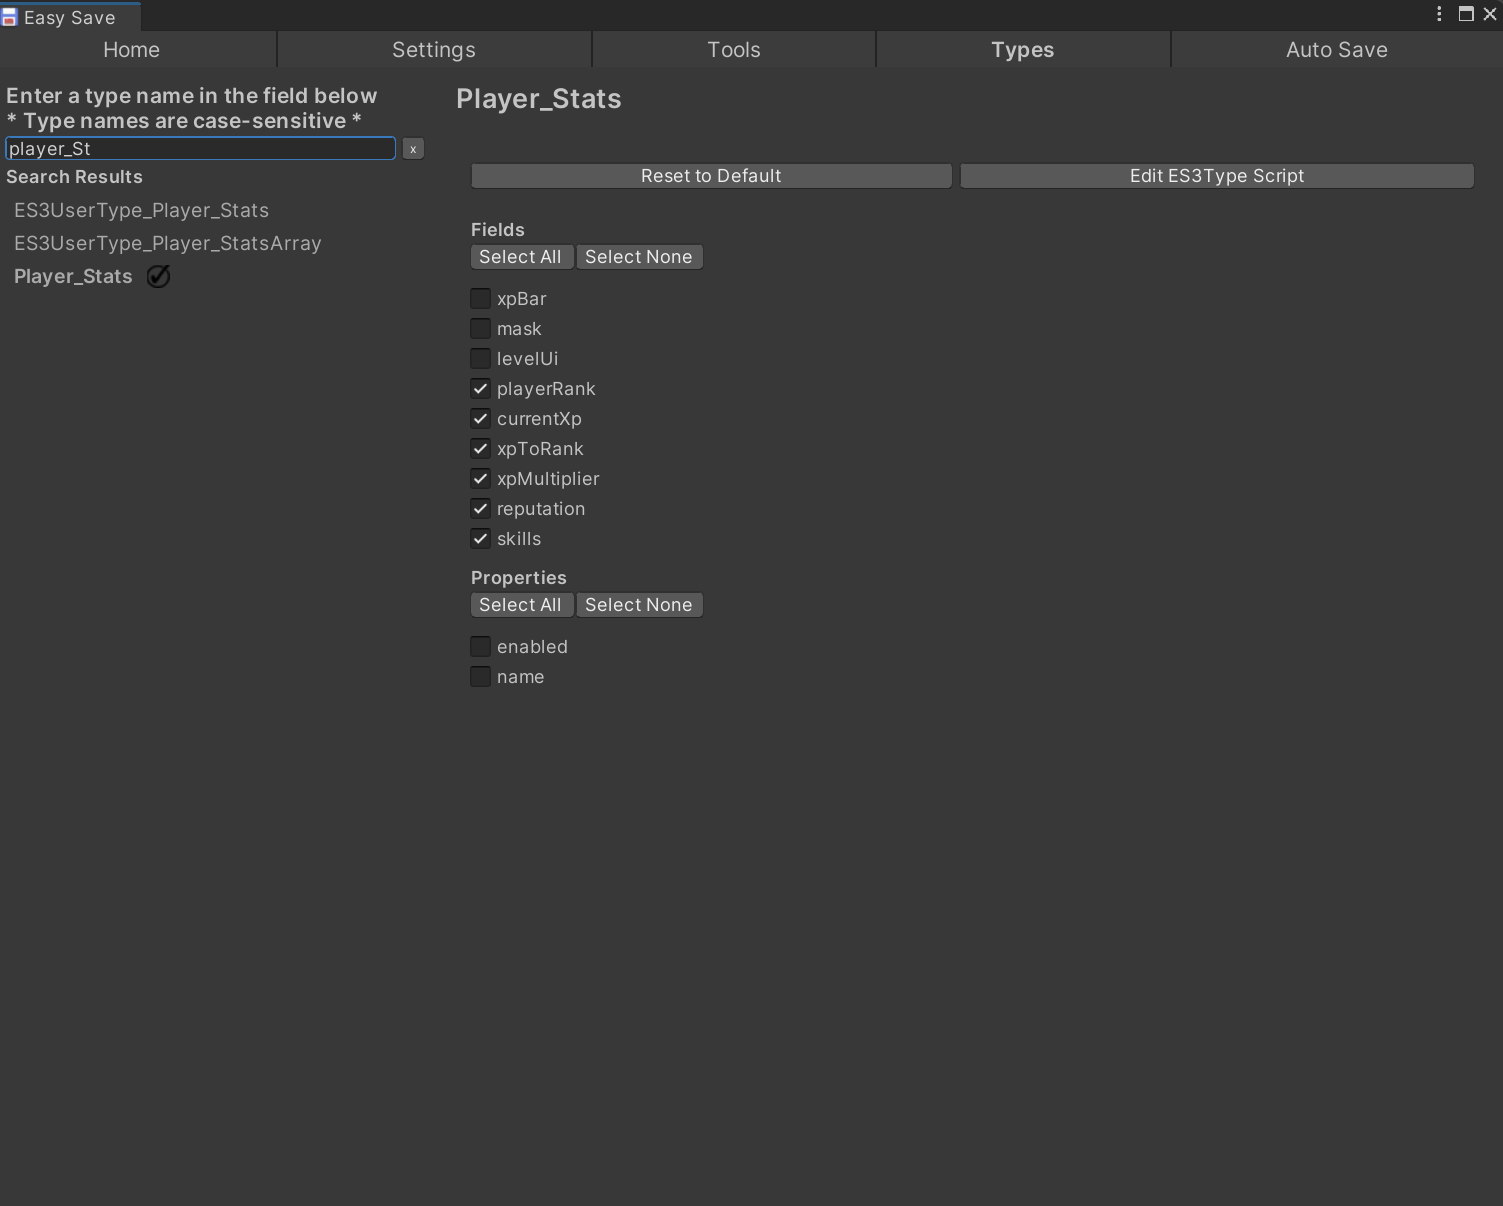This screenshot has width=1503, height=1206.
Task: Open the Auto Save tab
Action: [x=1337, y=50]
